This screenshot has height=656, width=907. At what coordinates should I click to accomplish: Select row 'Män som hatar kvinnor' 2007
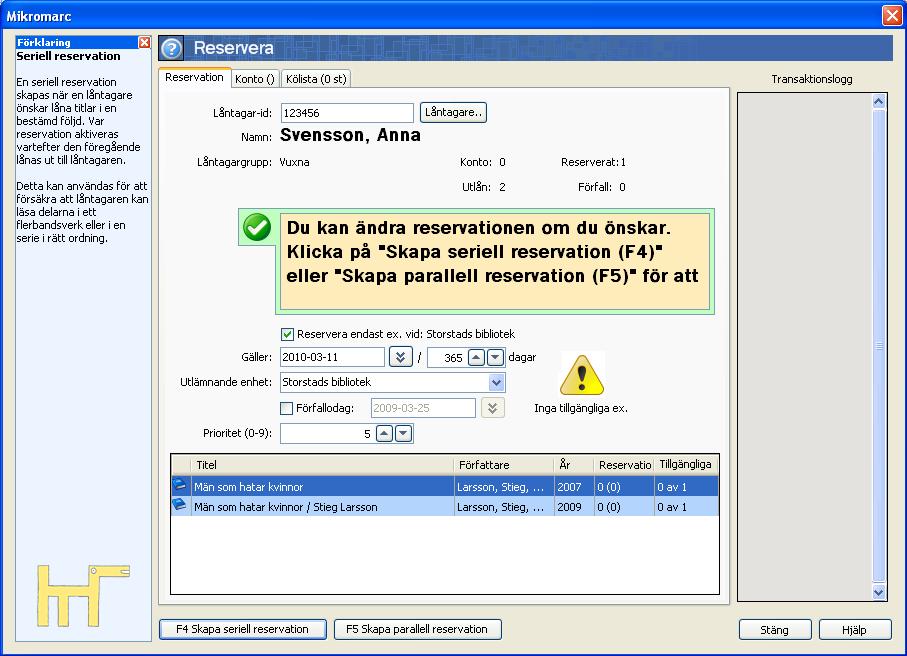445,487
